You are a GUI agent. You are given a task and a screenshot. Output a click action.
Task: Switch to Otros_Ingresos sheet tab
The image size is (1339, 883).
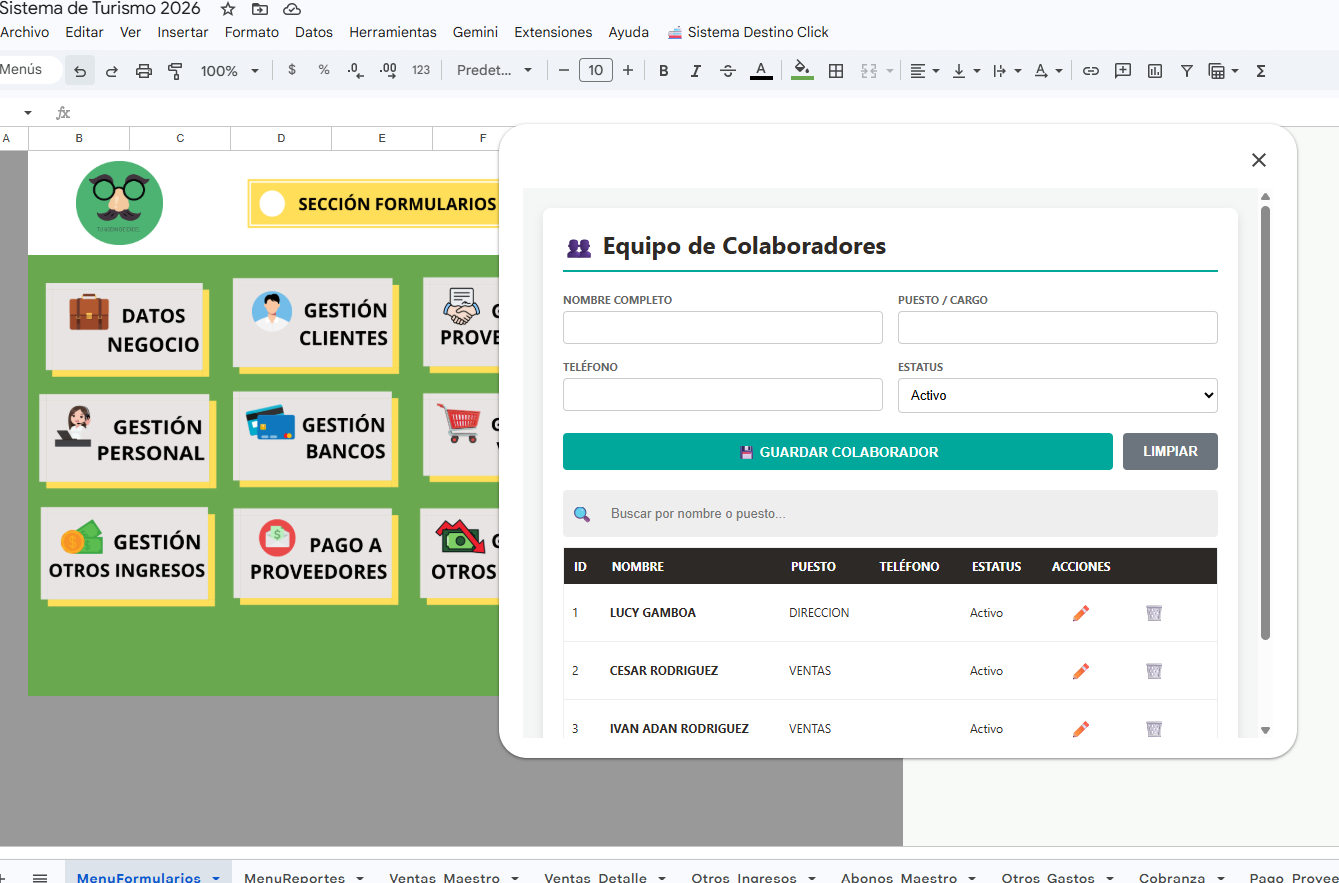click(x=744, y=877)
